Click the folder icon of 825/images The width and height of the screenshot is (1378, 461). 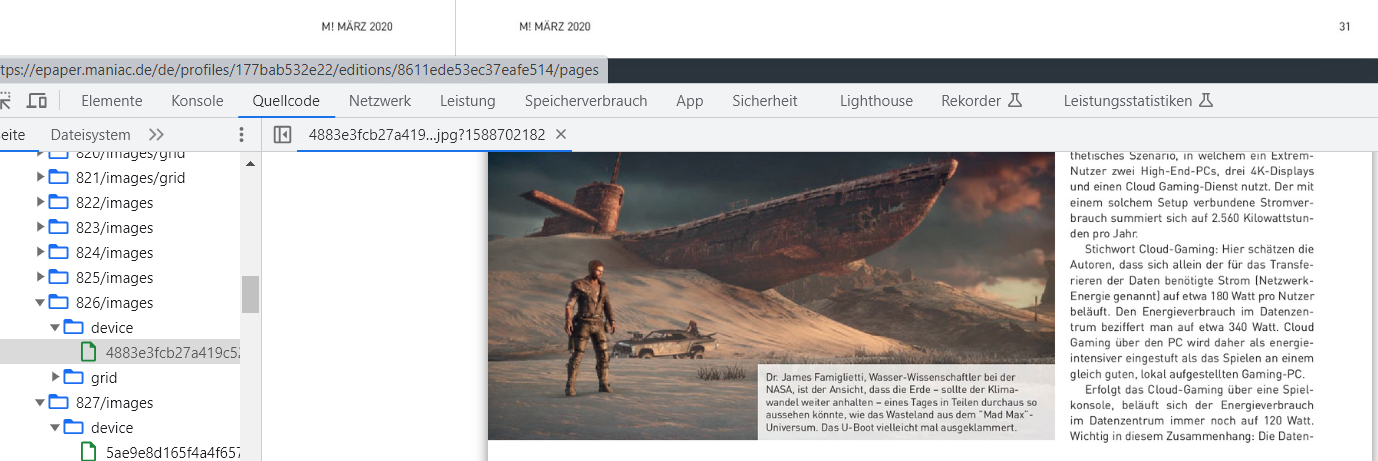click(x=58, y=277)
